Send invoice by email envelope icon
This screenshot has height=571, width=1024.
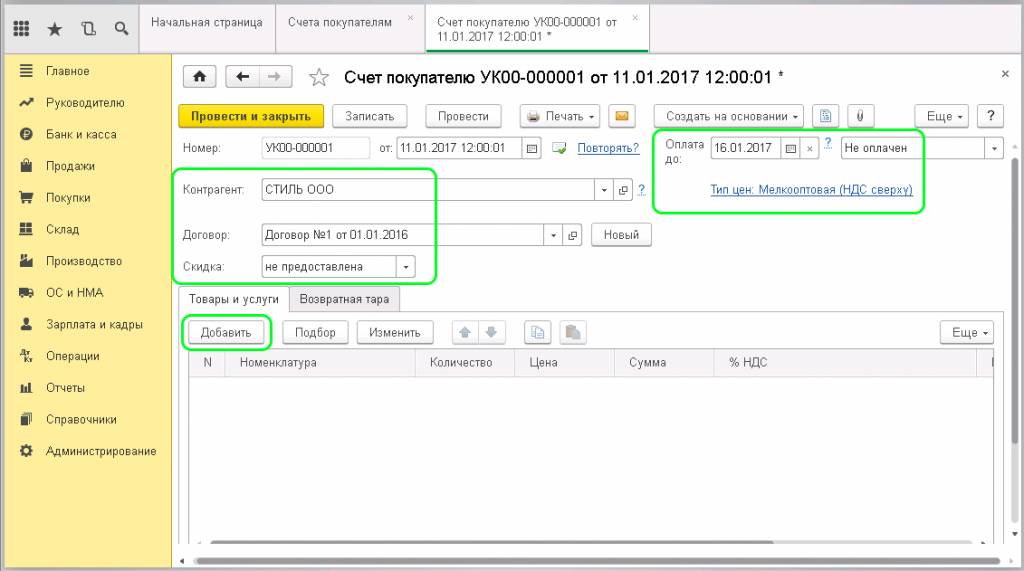click(622, 116)
